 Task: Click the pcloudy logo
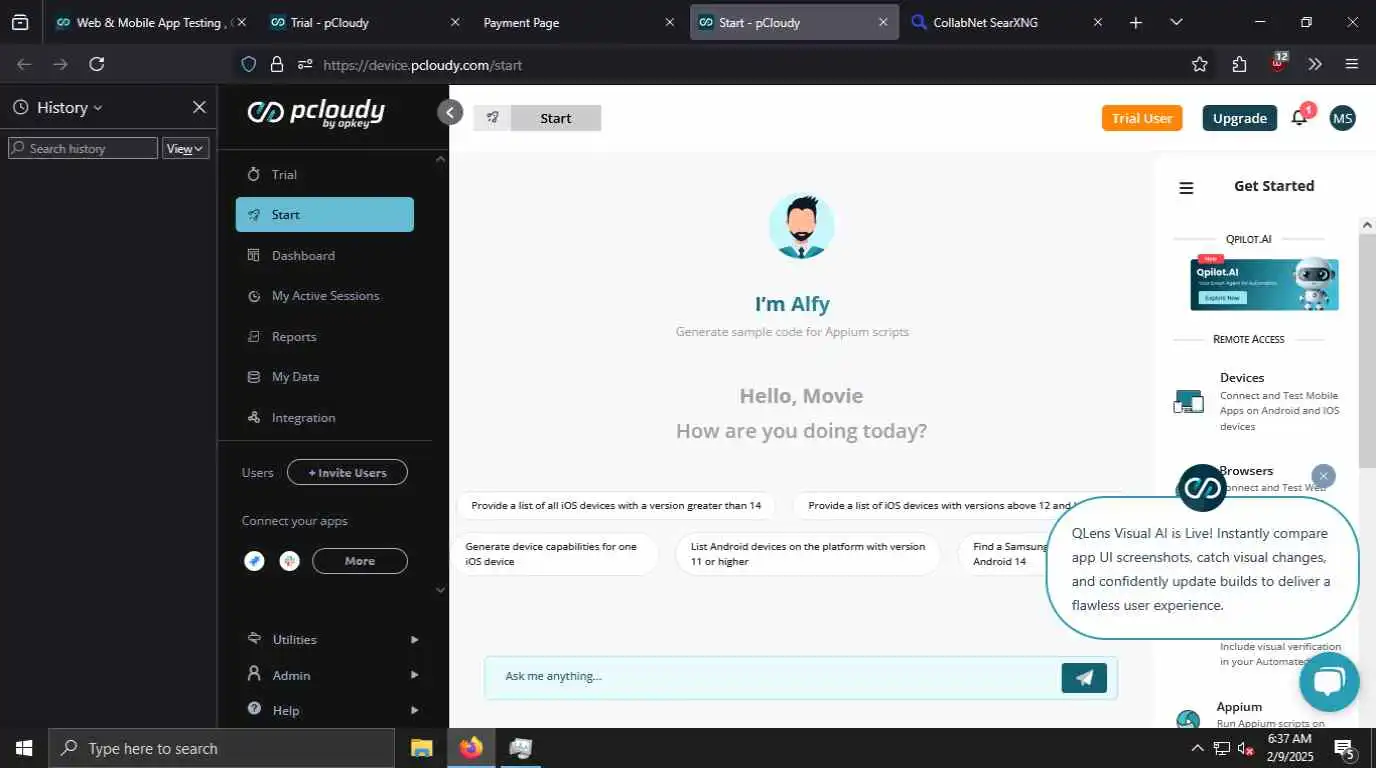coord(316,113)
